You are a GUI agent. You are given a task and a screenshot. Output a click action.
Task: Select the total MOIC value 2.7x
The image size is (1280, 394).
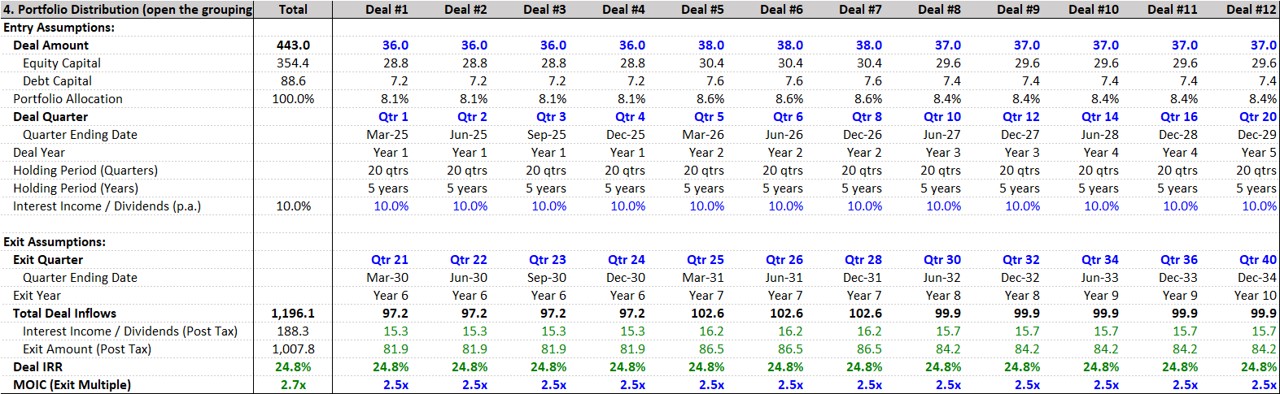tap(293, 385)
